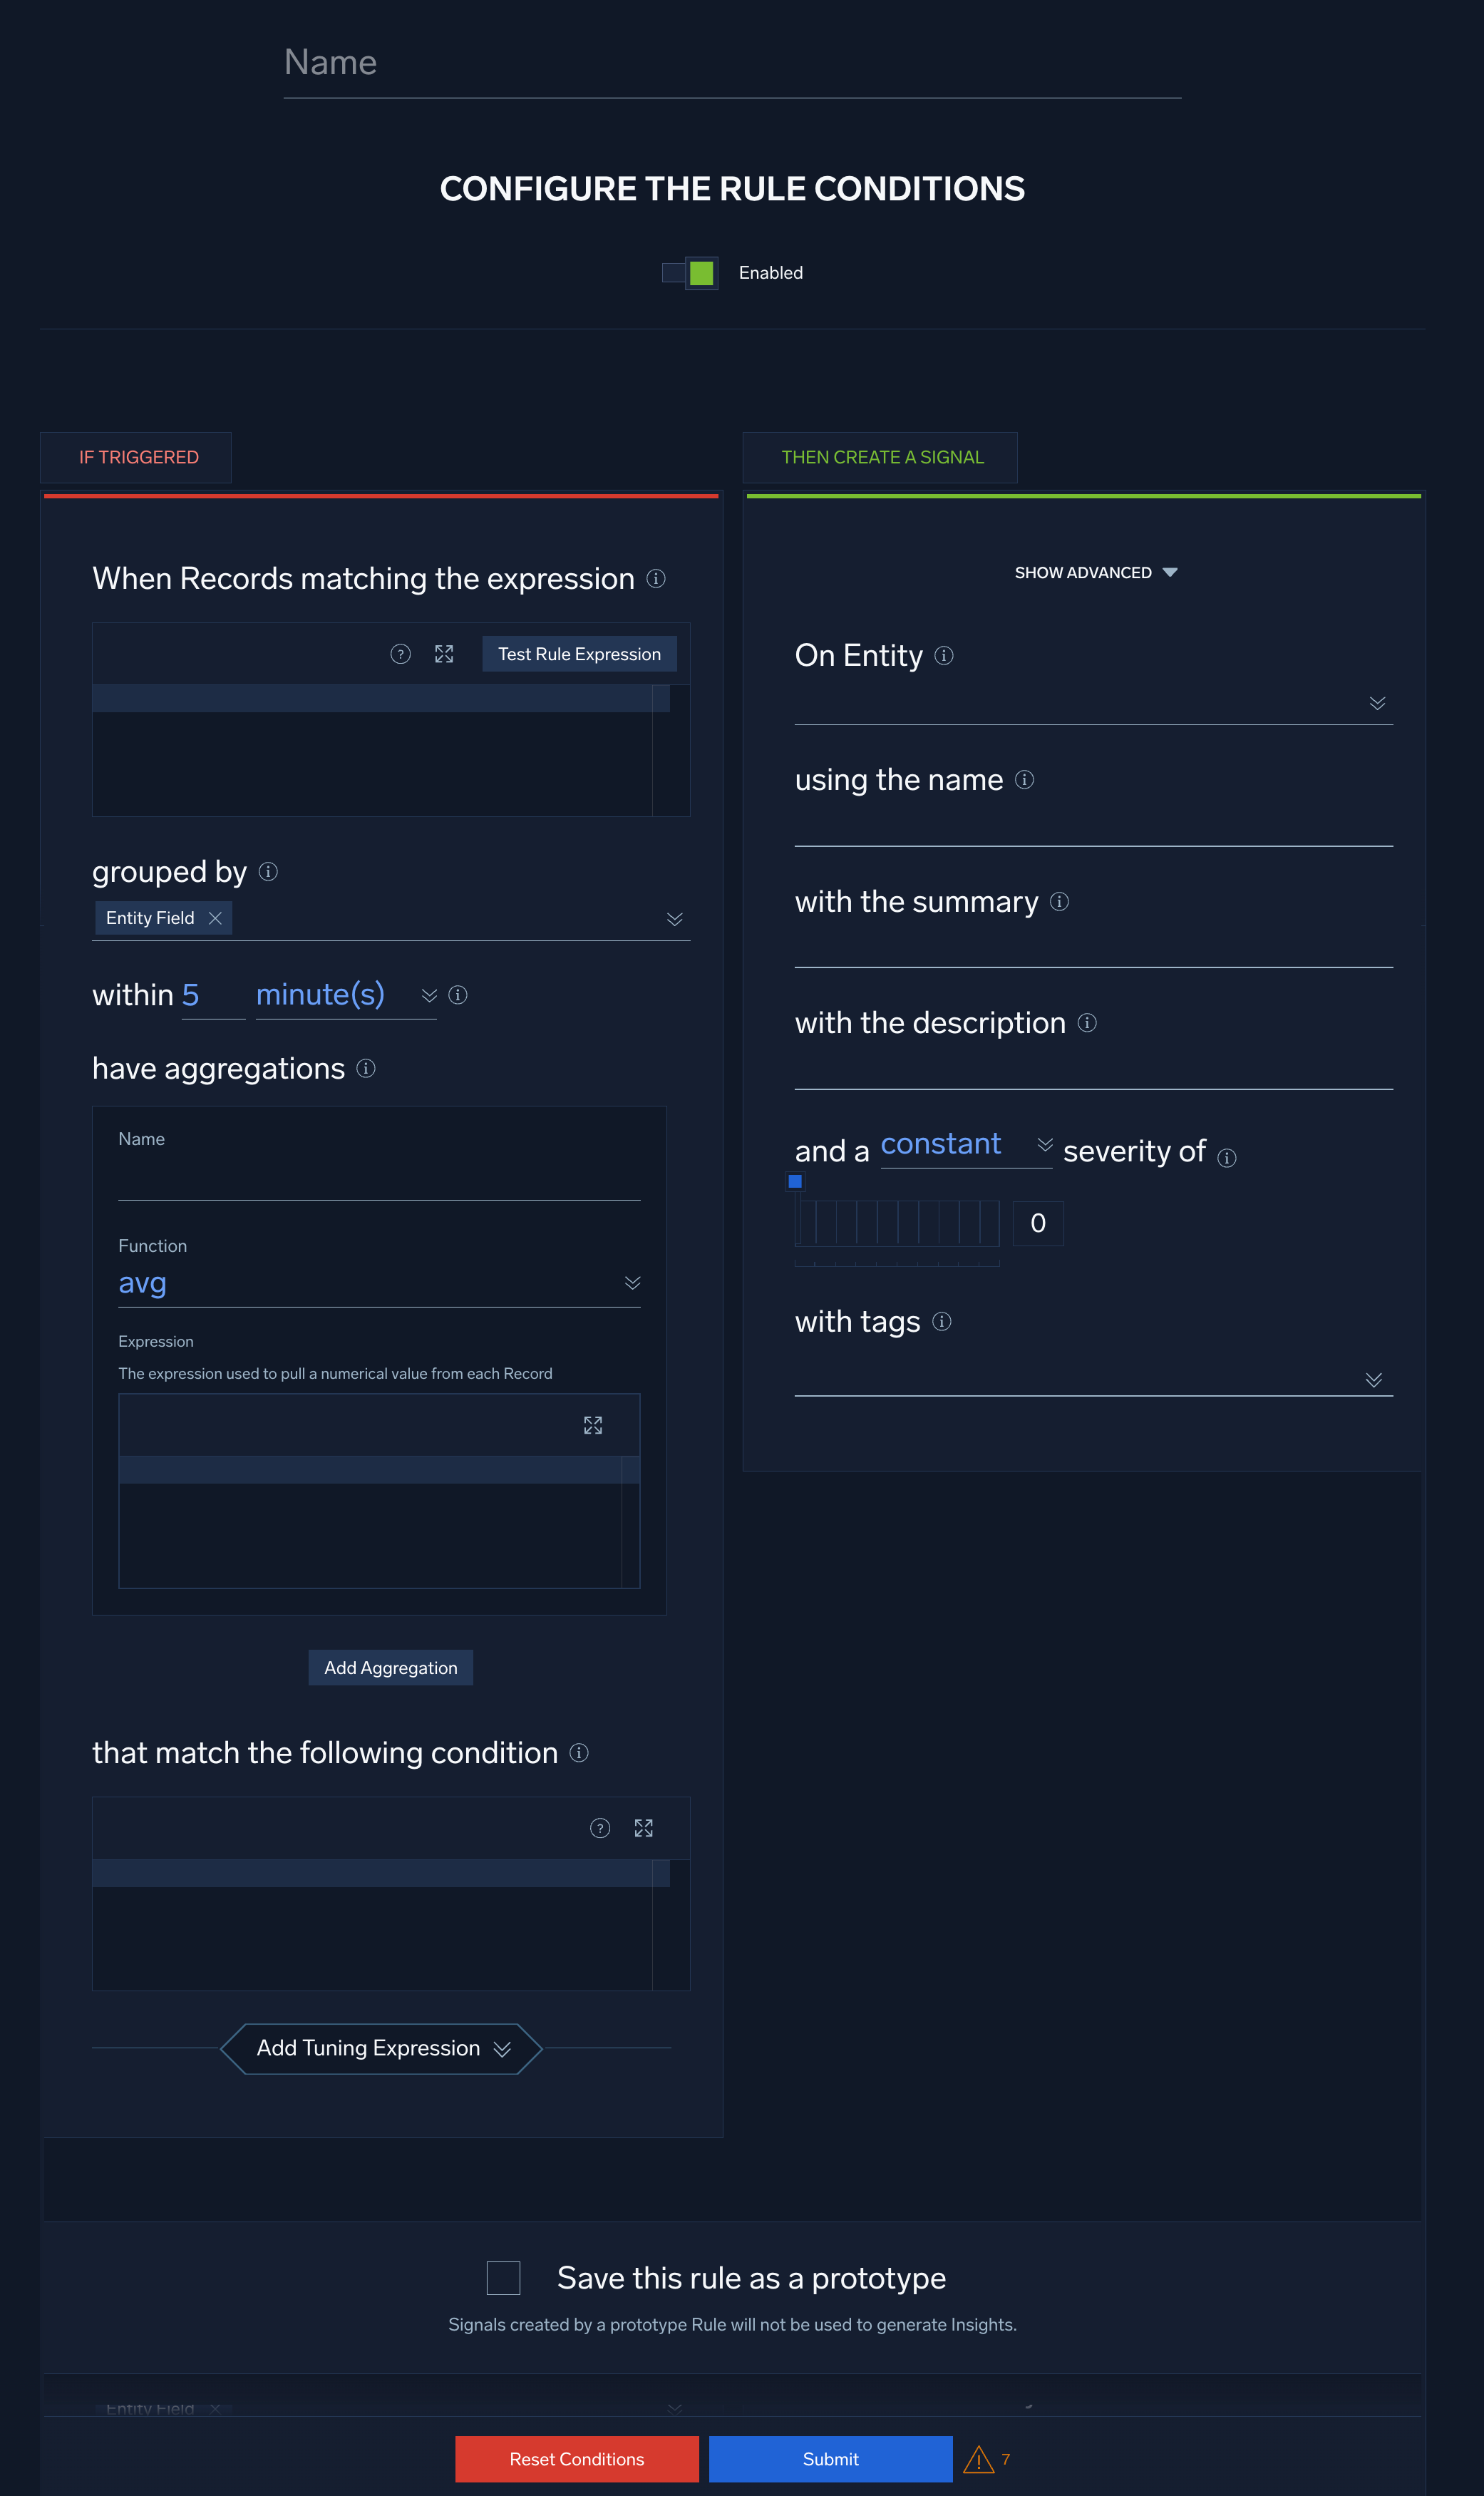Open help for the matching condition editor
The image size is (1484, 2496).
pos(599,1827)
